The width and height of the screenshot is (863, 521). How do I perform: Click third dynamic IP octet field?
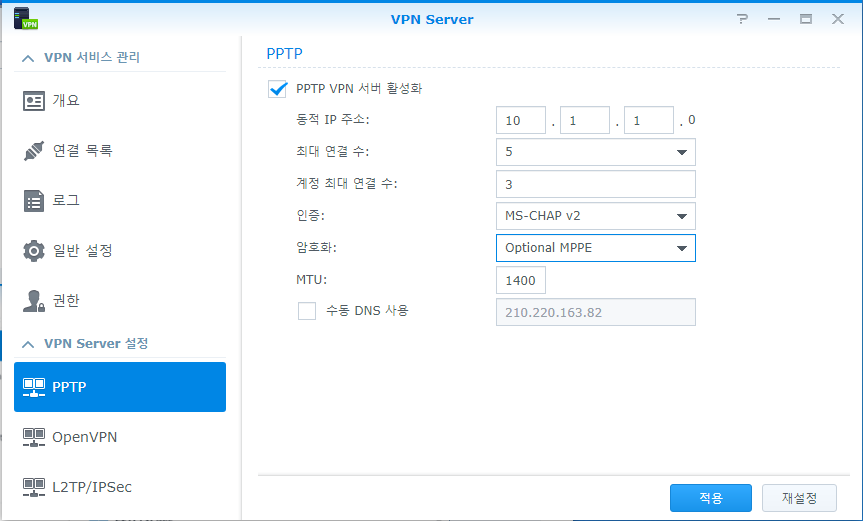click(x=648, y=120)
